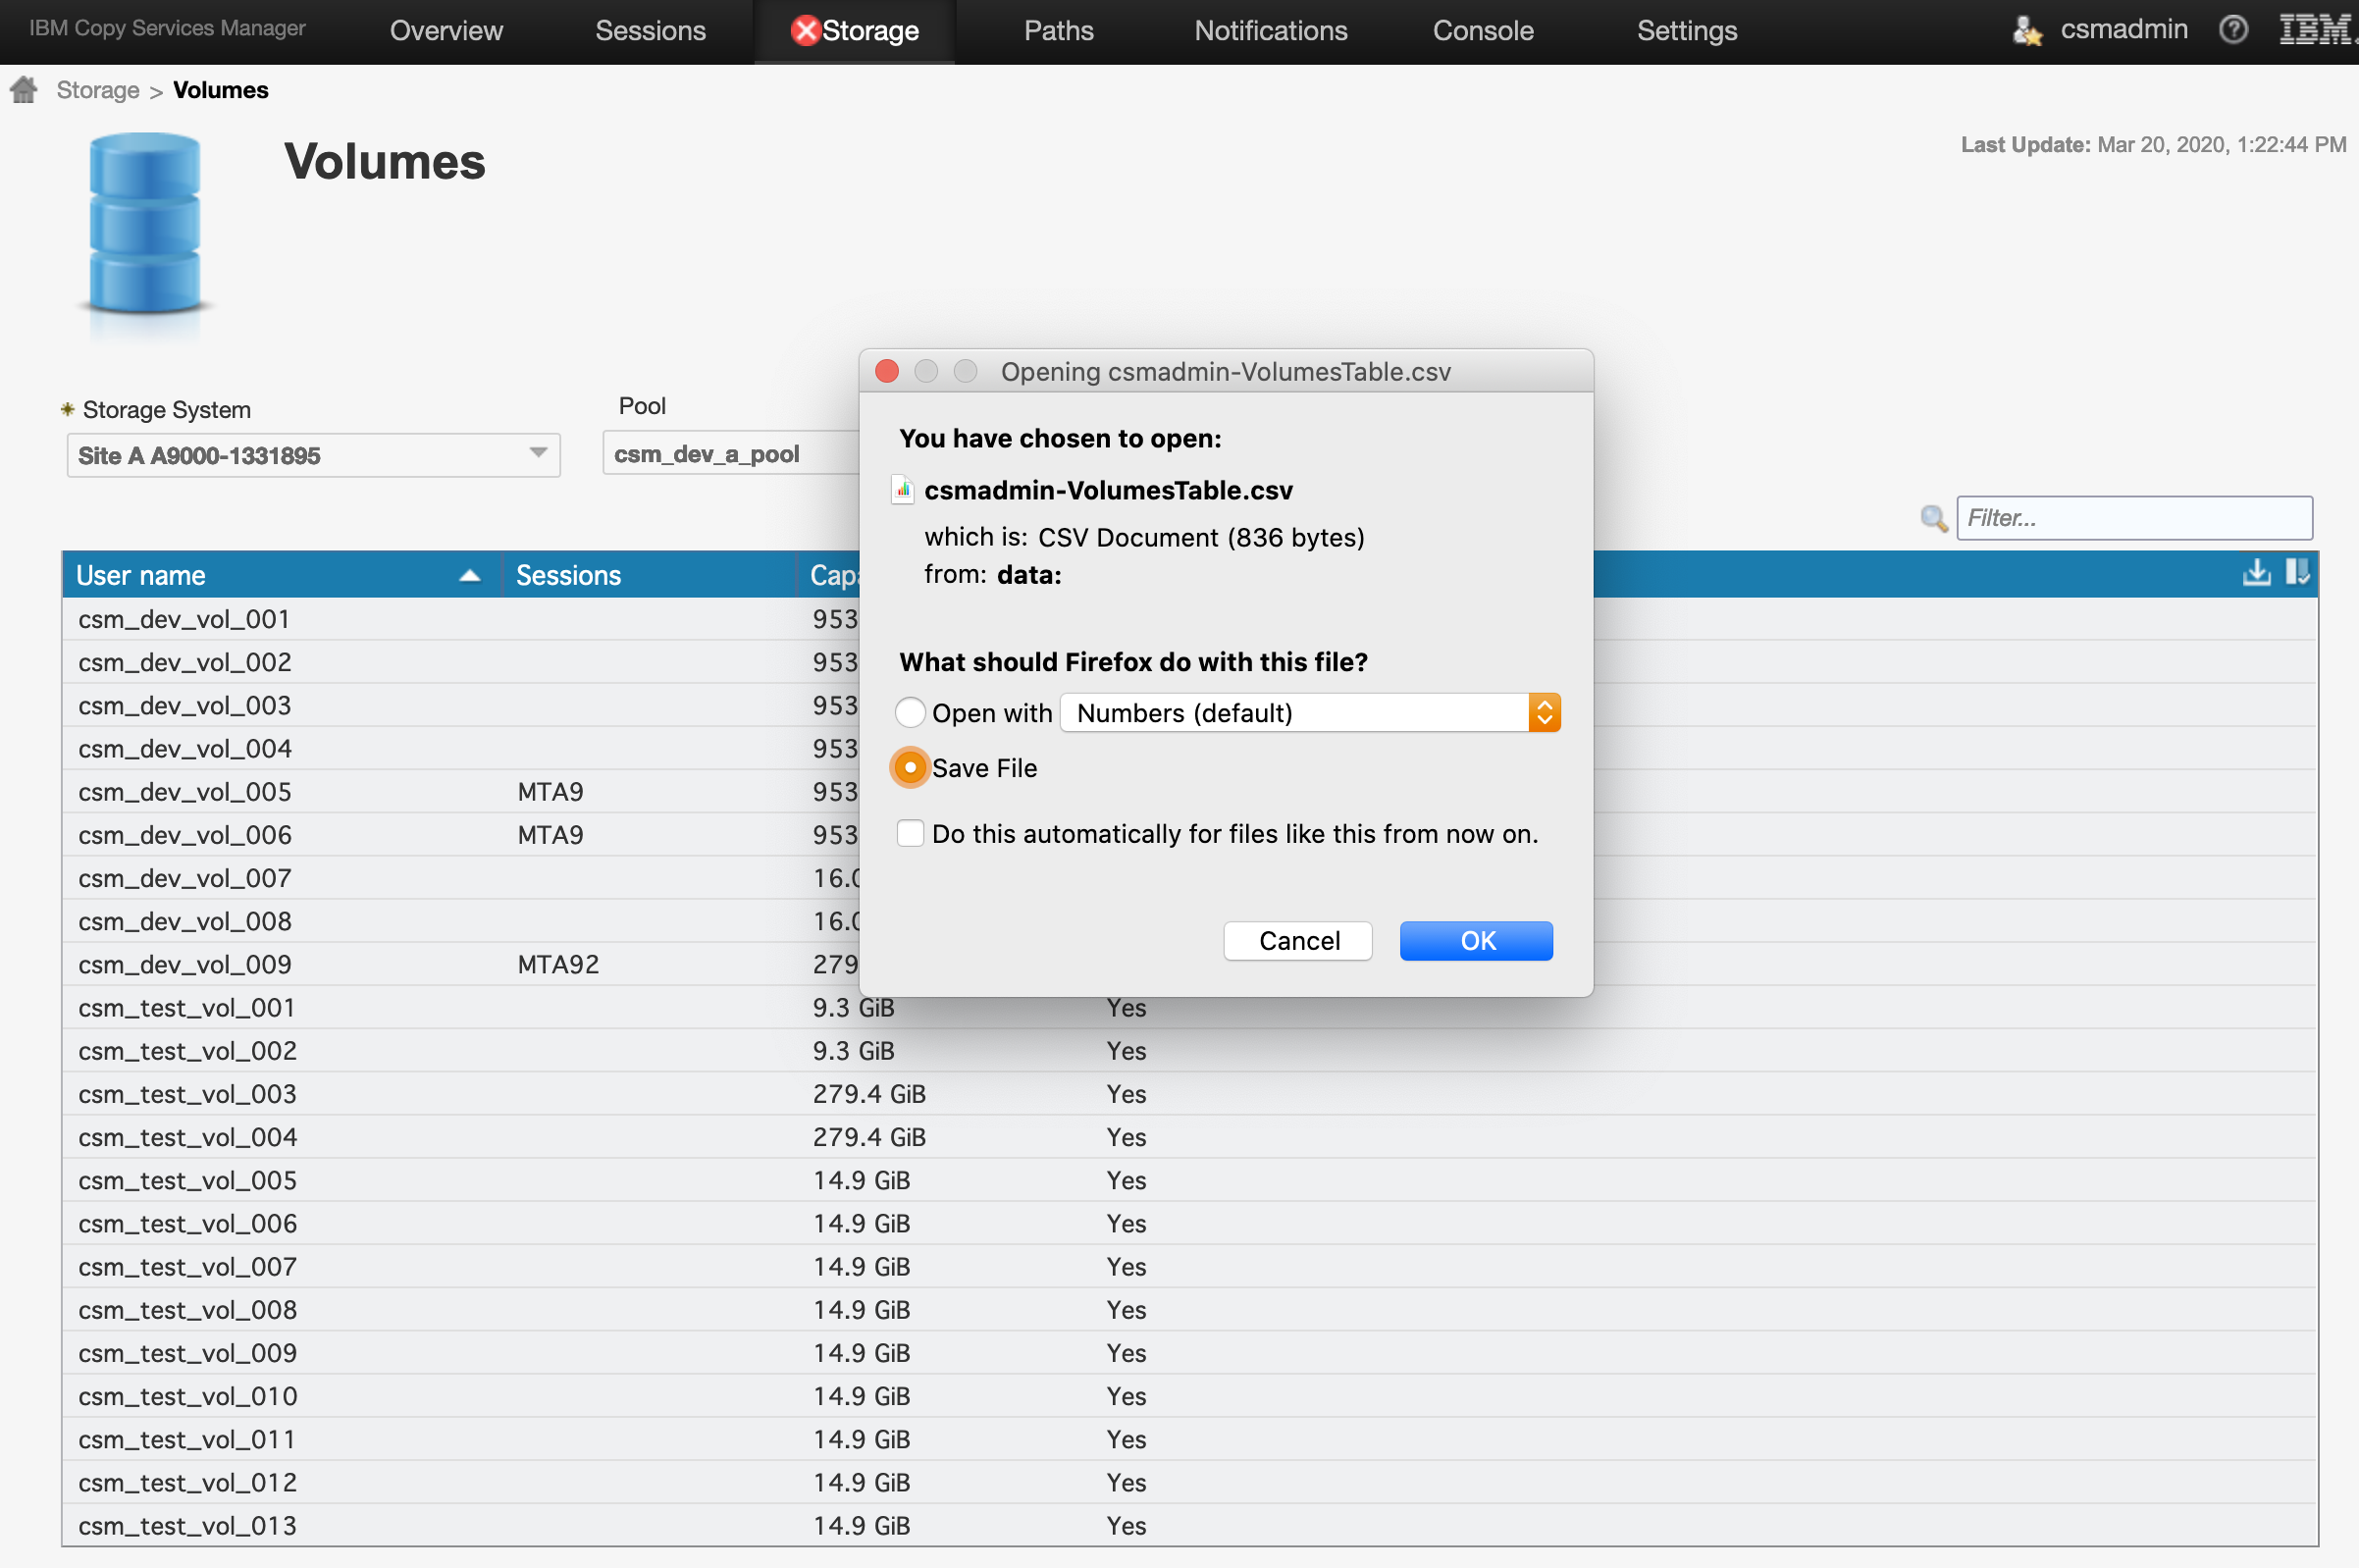Click csmadmin-VolumesTable.csv file name in dialog
The width and height of the screenshot is (2359, 1568).
click(x=1108, y=490)
